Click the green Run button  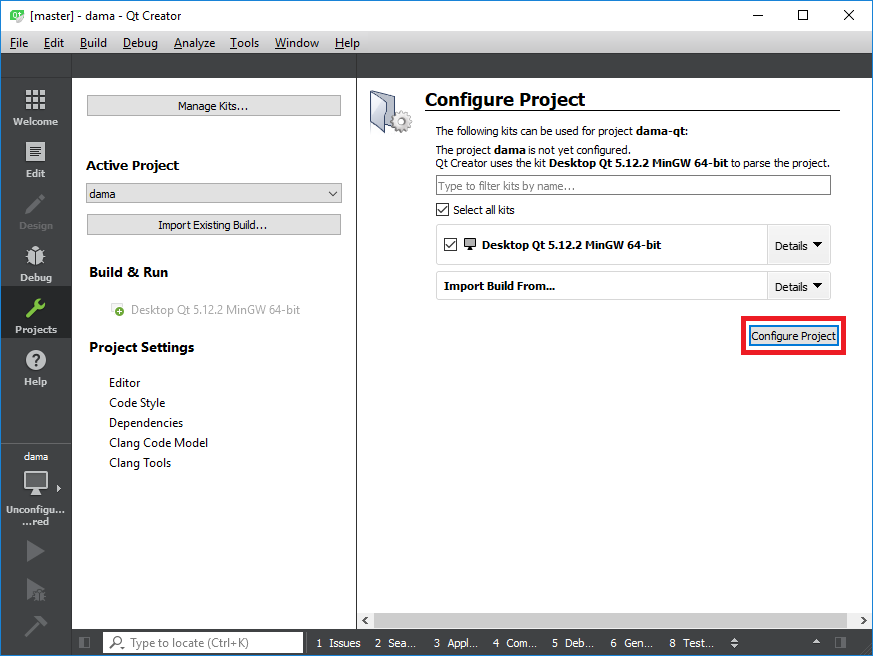coord(36,551)
